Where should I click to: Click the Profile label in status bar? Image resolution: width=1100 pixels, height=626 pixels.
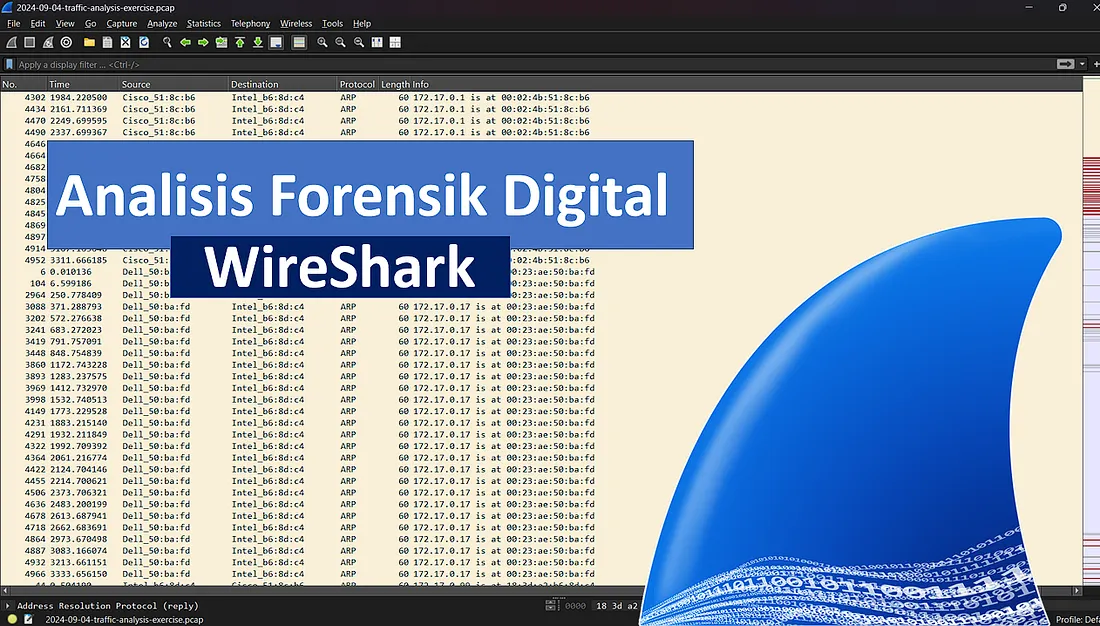pyautogui.click(x=1078, y=620)
